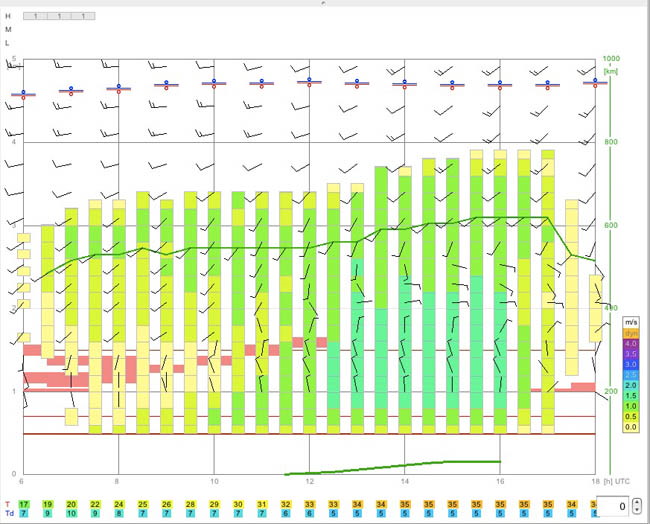Screen dimensions: 650x524
Task: Click the third high-cloud cell in H row
Action: (83, 16)
